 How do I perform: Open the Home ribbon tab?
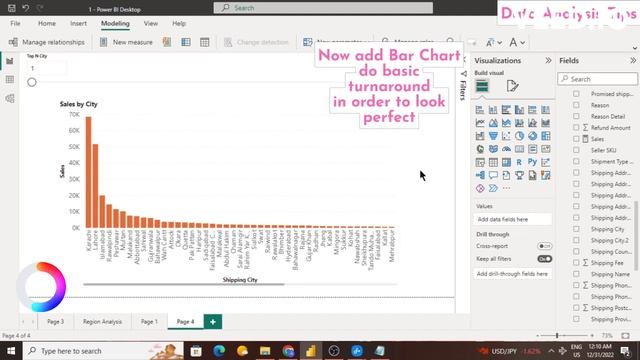[x=47, y=24]
